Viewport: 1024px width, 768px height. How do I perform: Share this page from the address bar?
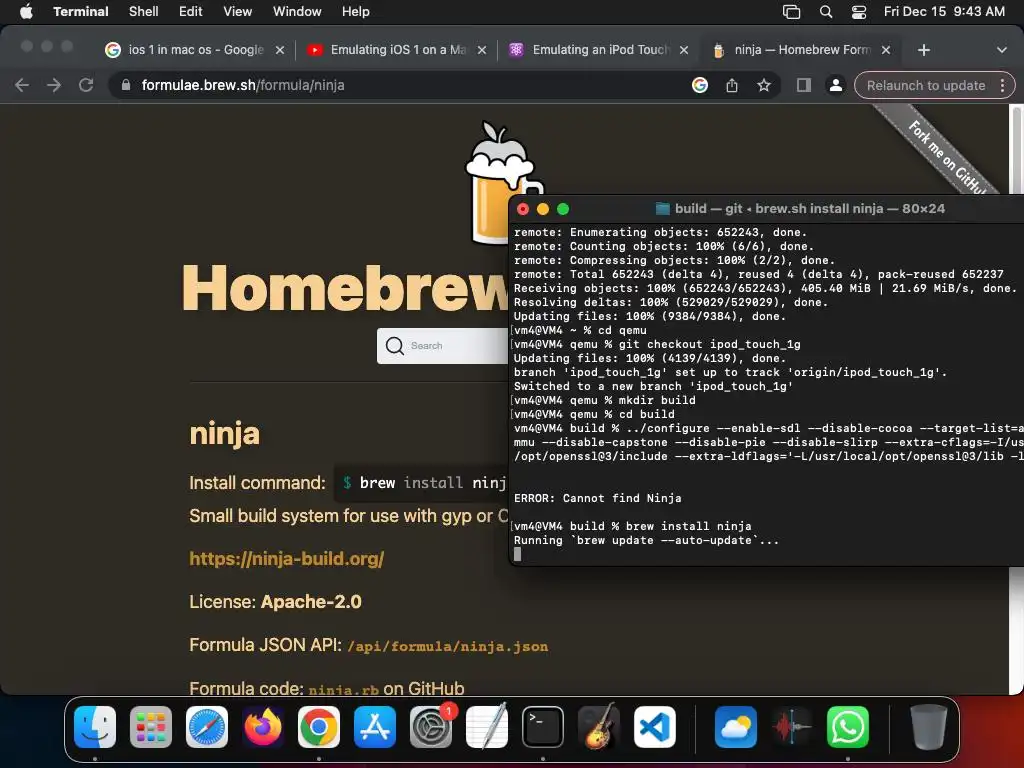(732, 85)
